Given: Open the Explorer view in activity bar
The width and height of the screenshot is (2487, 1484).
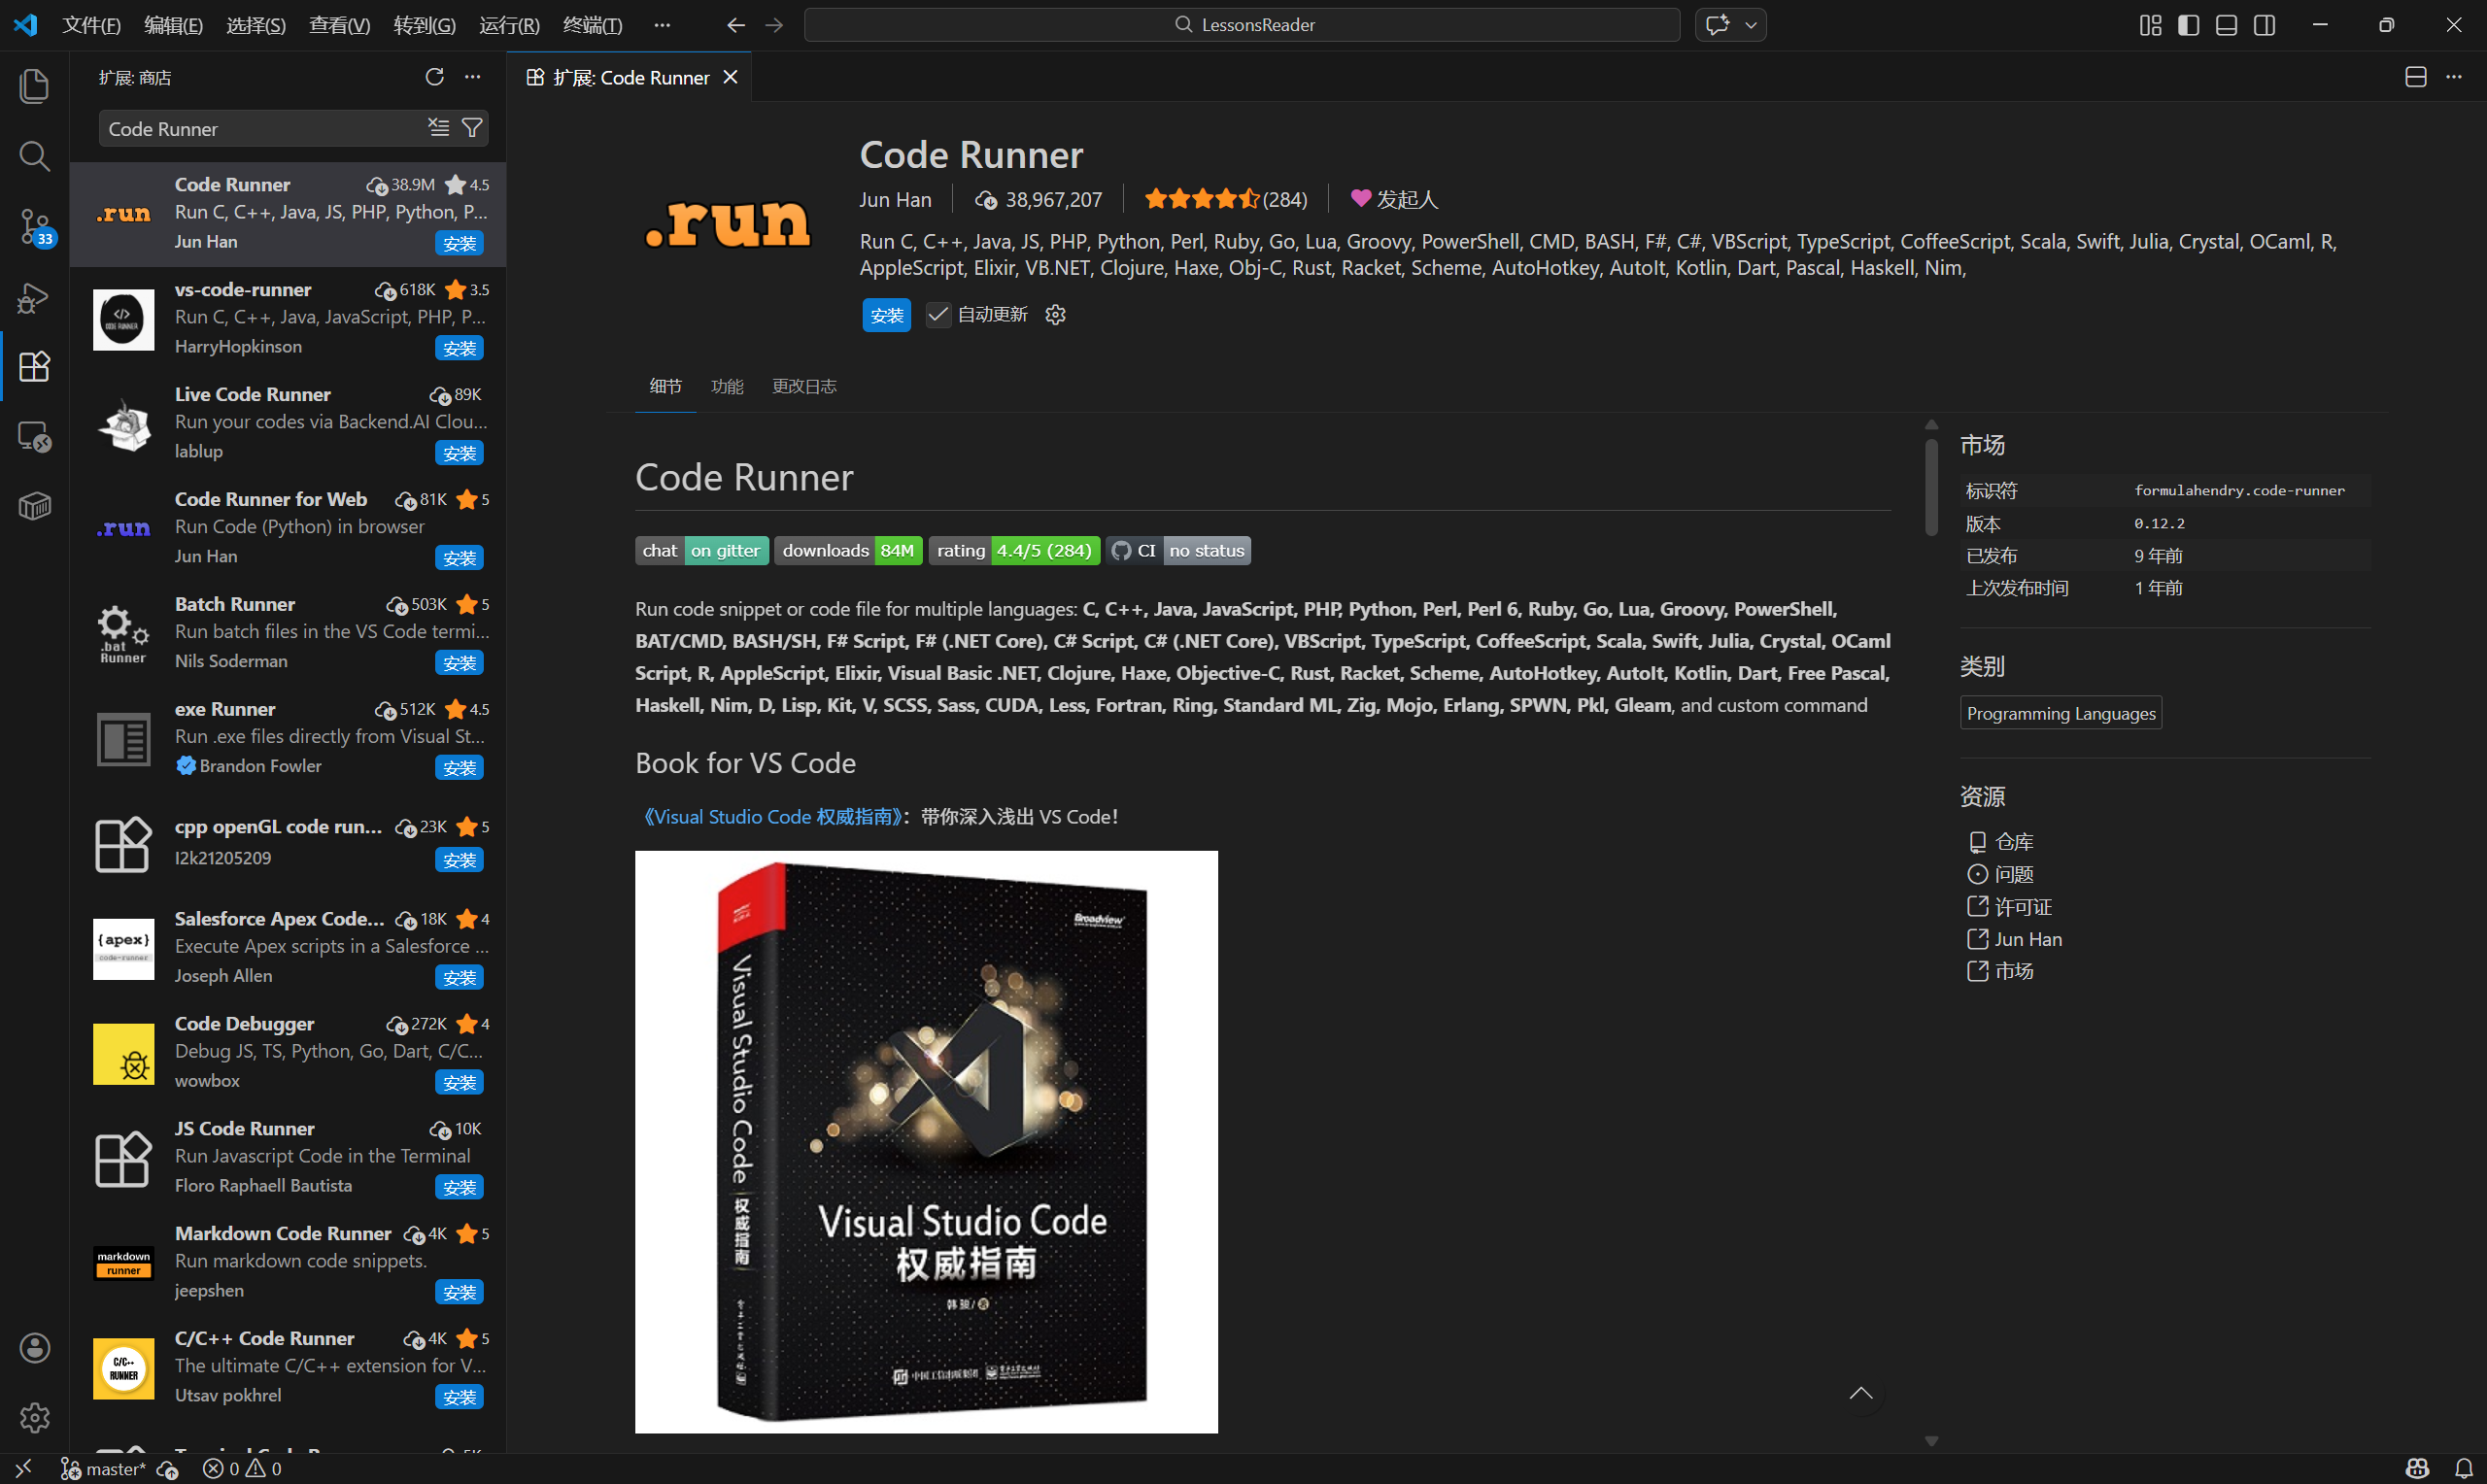Looking at the screenshot, I should point(34,86).
